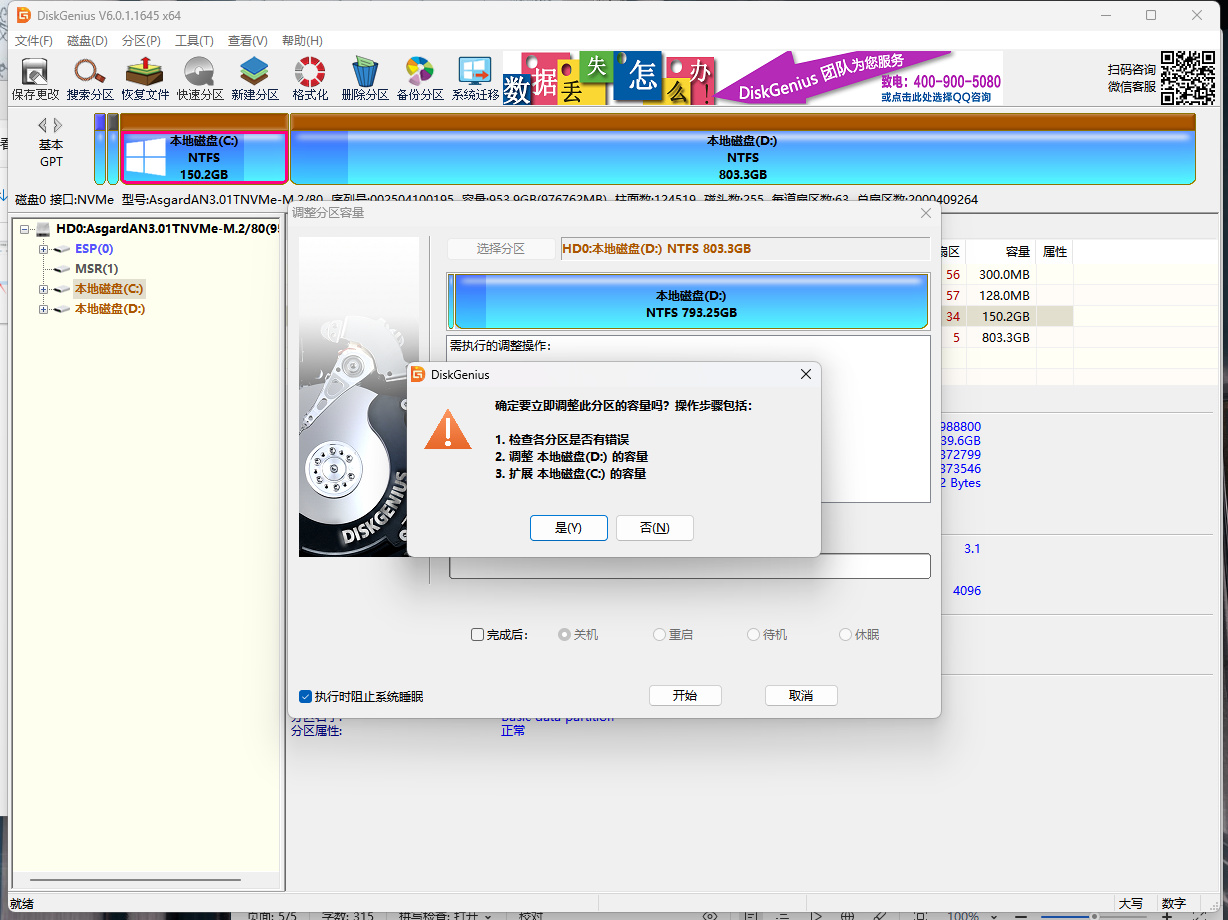Select 本地磁盘(D:) in the tree

[109, 309]
